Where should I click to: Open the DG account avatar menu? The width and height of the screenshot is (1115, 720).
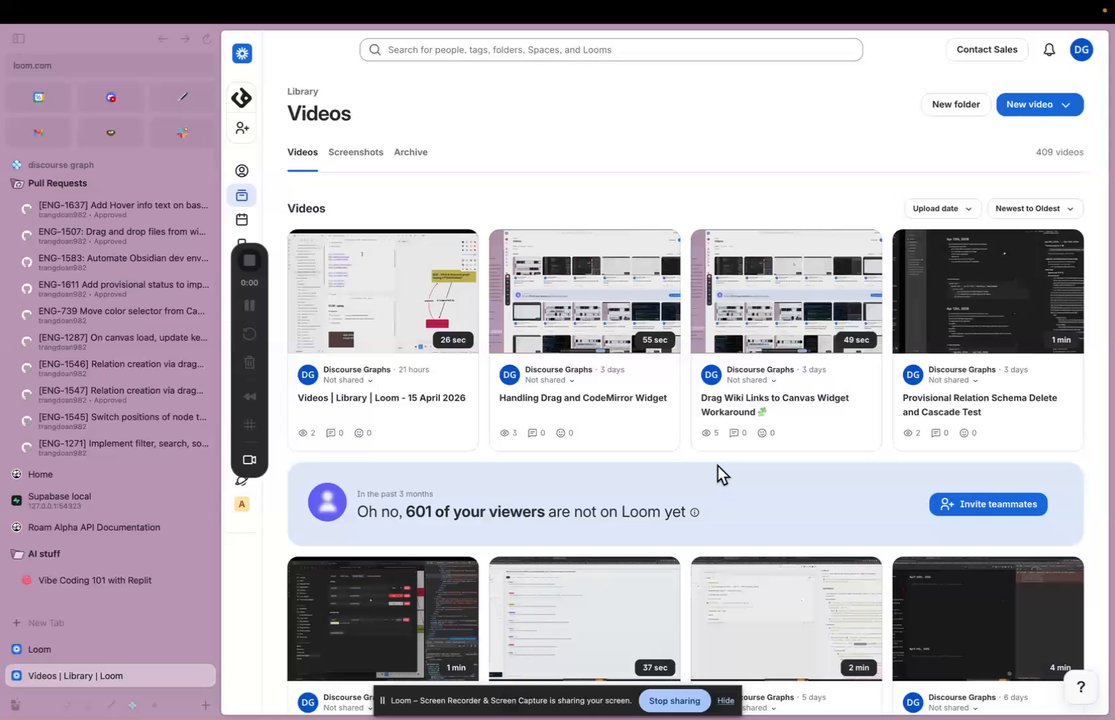coord(1081,50)
